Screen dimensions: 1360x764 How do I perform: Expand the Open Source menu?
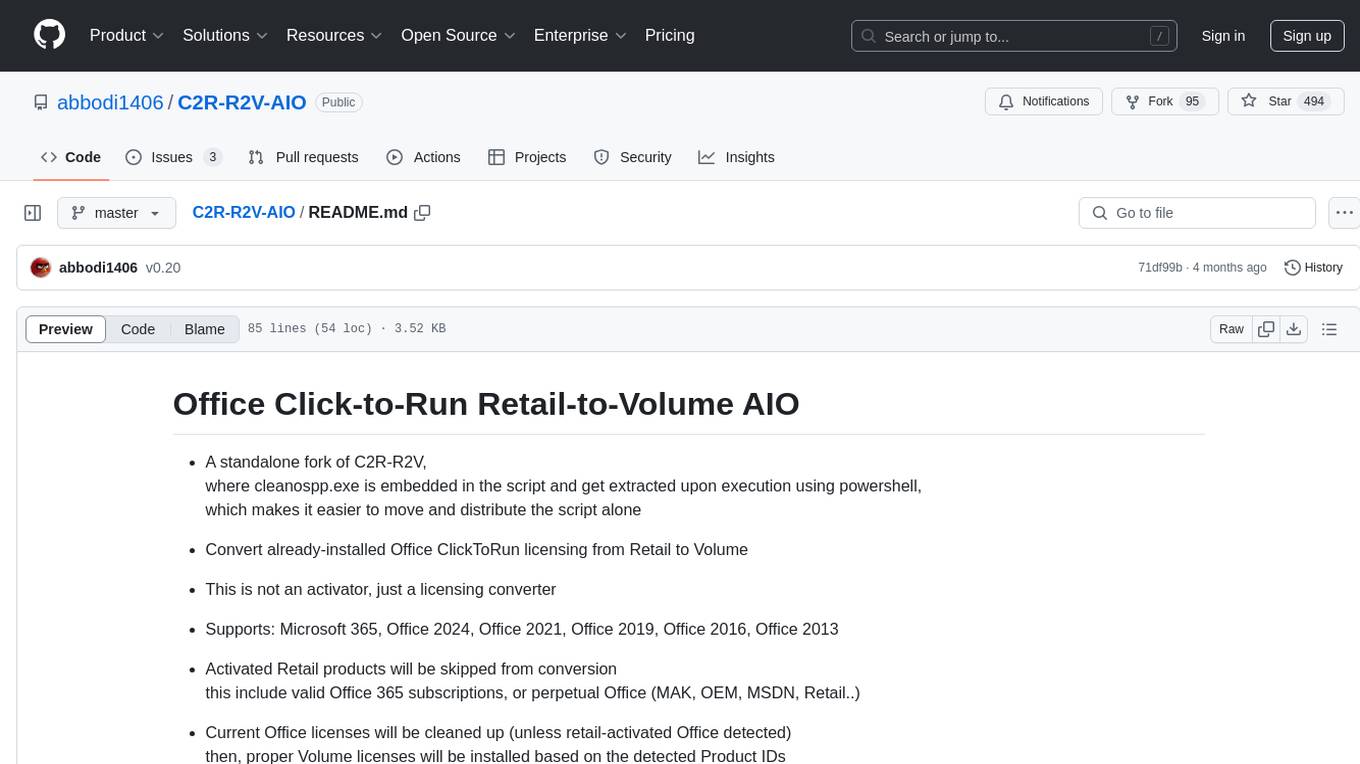pos(458,35)
